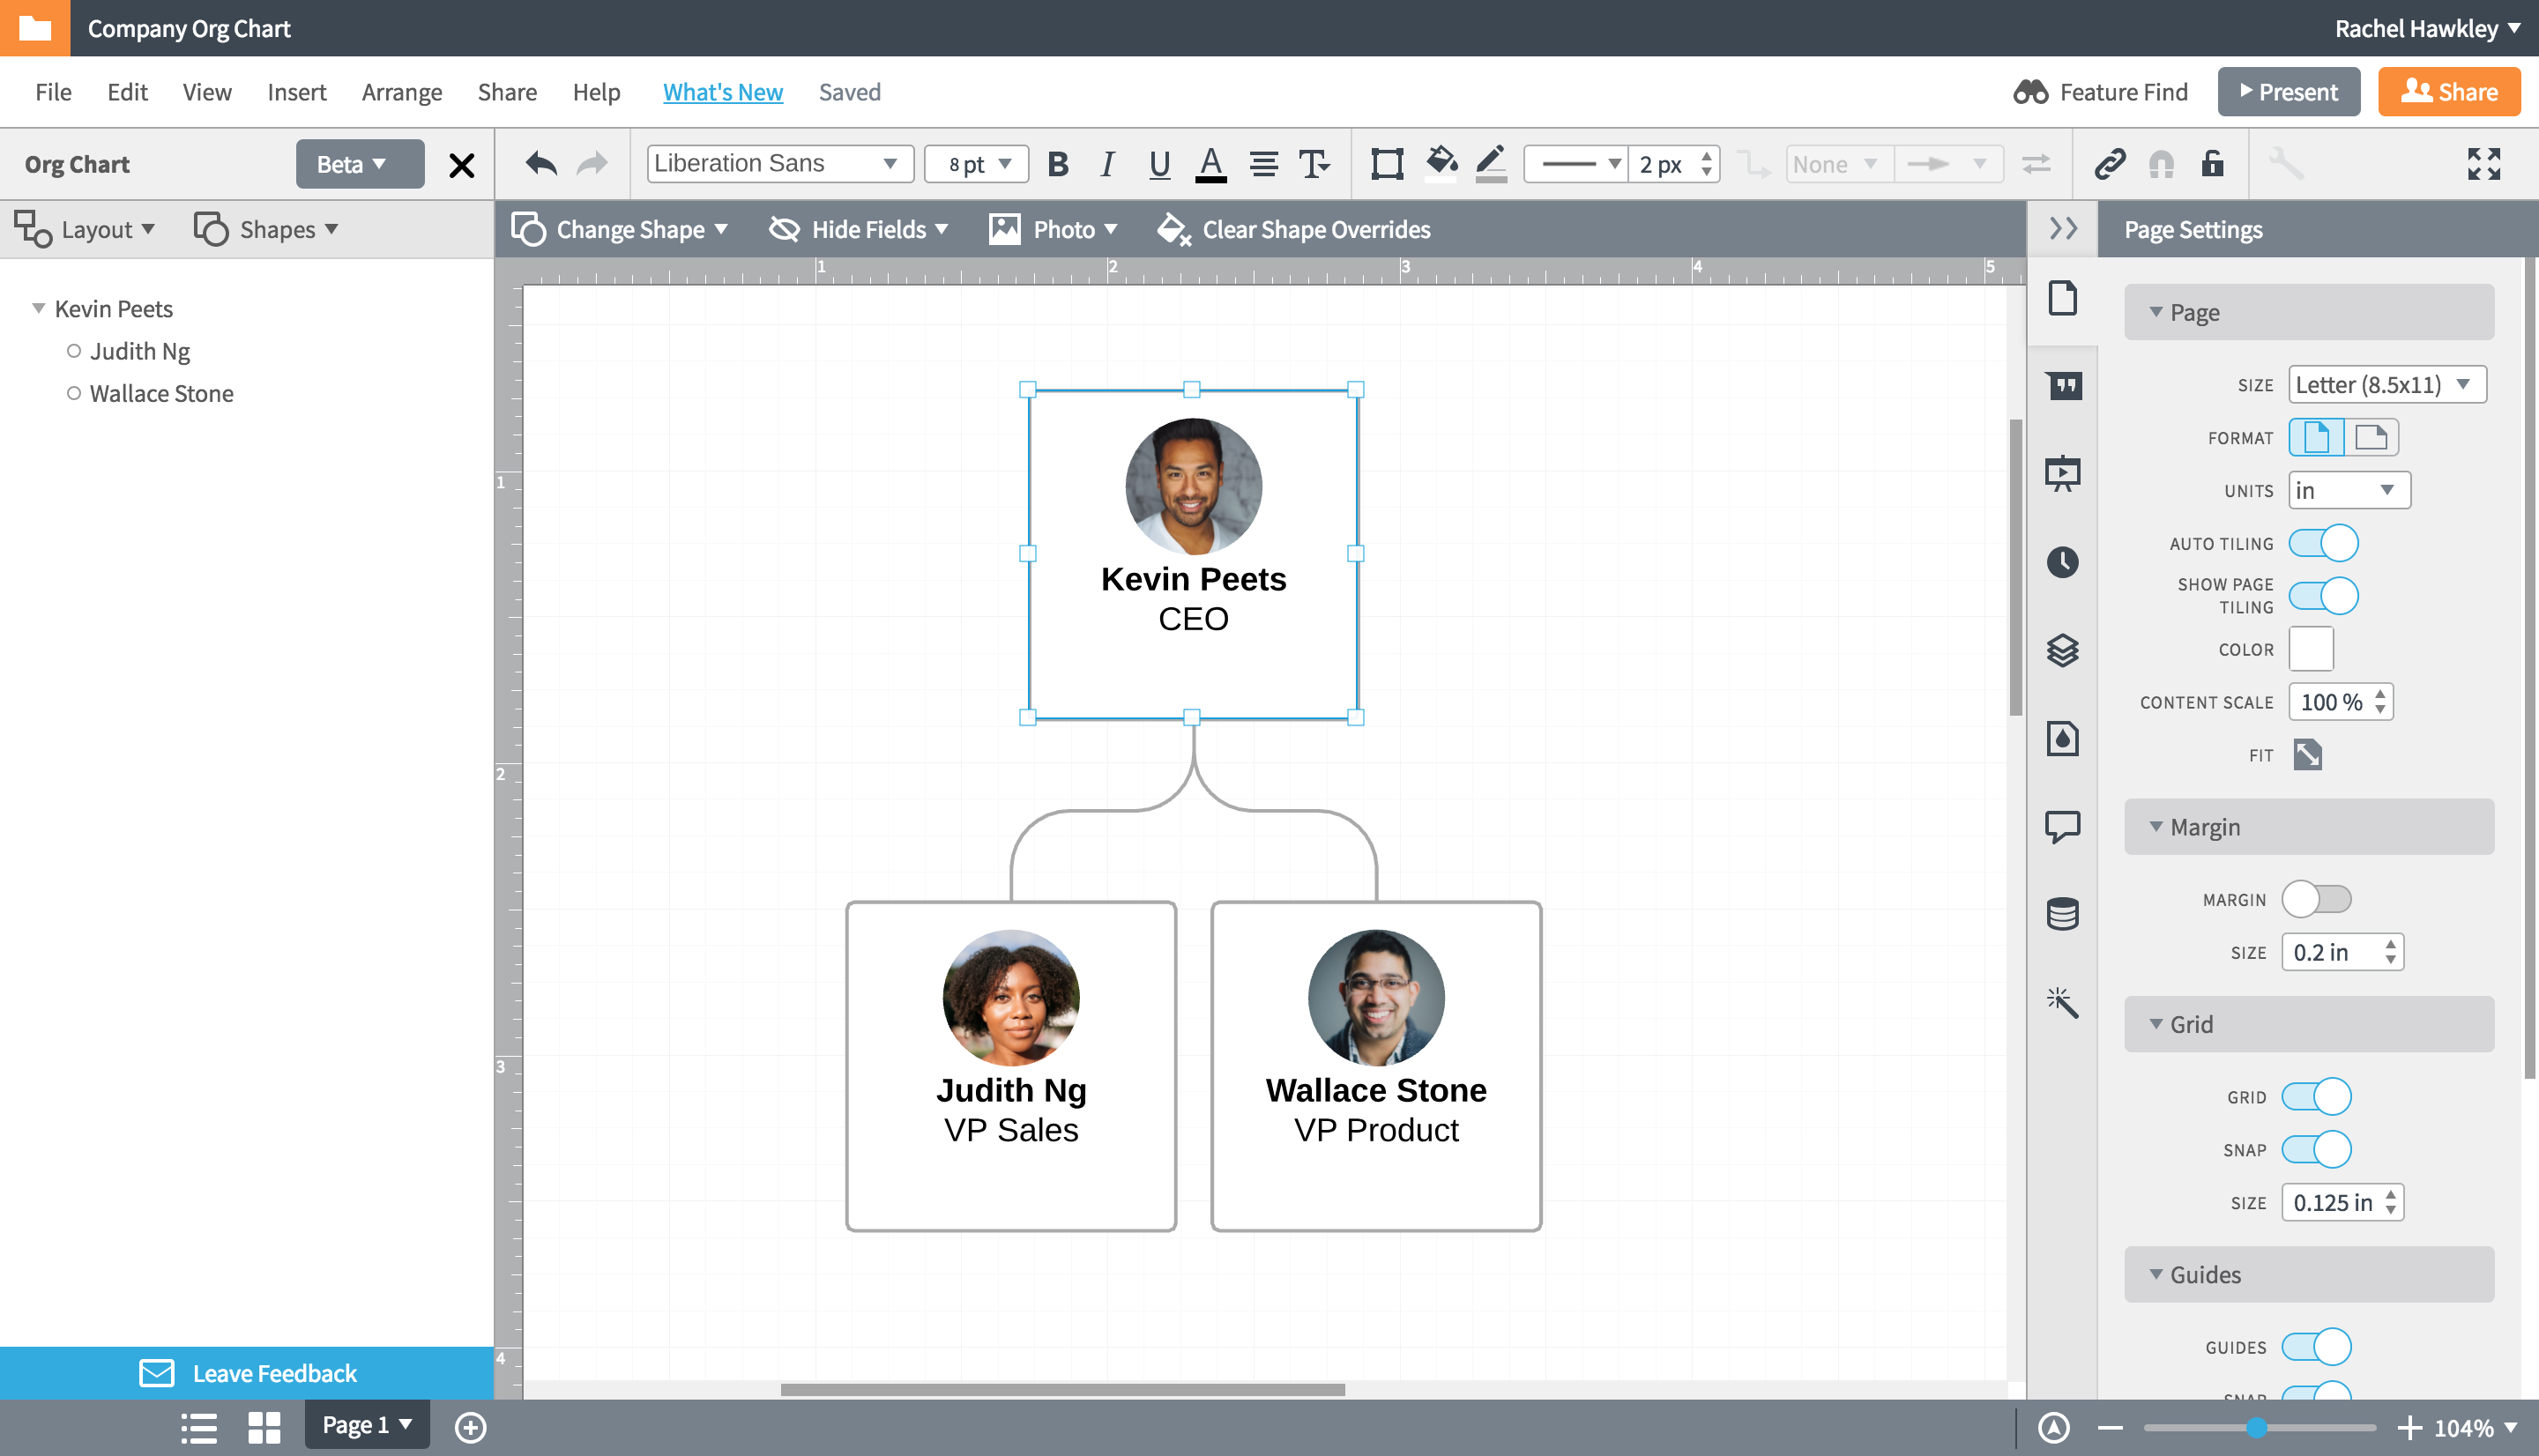Image resolution: width=2539 pixels, height=1456 pixels.
Task: Click the bold formatting icon
Action: (1059, 162)
